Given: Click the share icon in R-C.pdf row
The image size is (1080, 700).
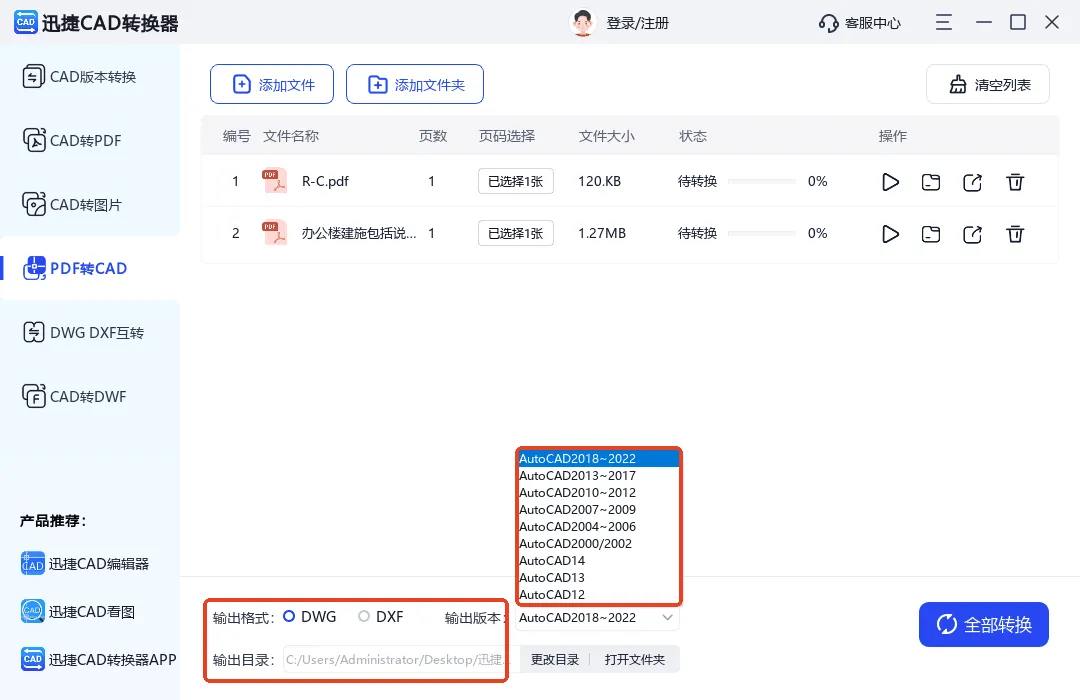Looking at the screenshot, I should tap(972, 182).
